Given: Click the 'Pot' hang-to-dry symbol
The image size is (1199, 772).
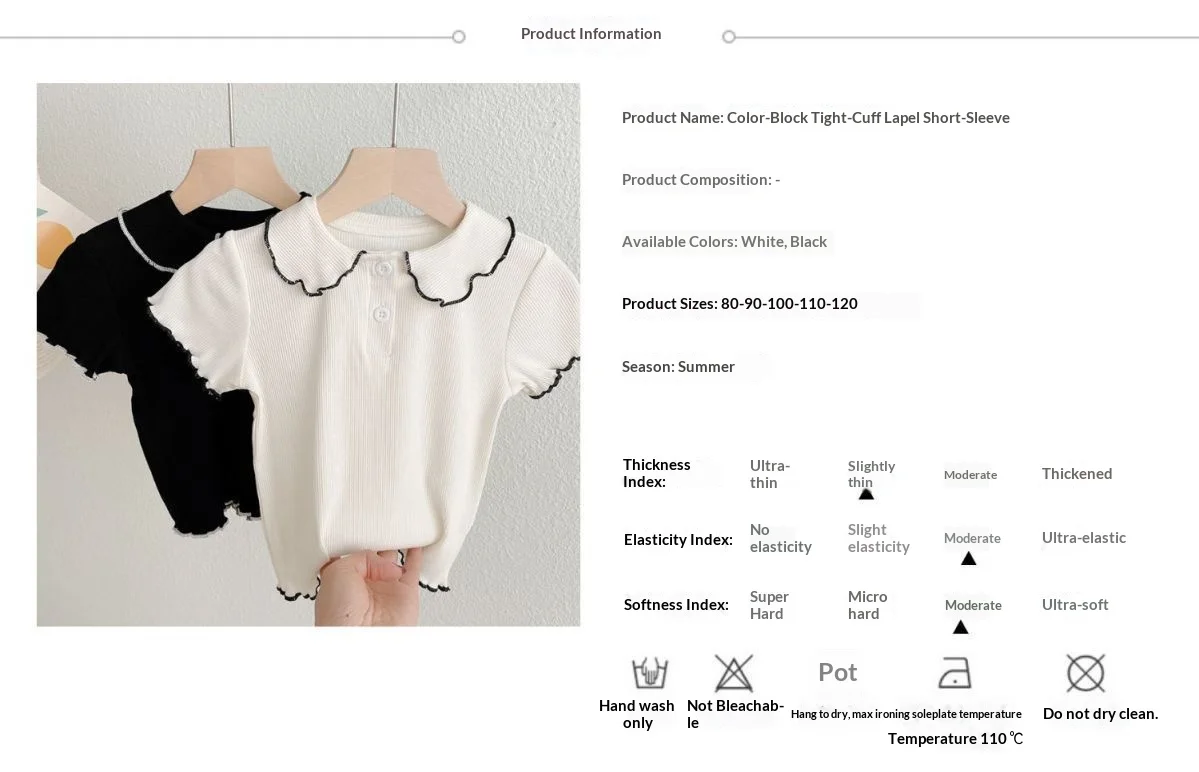Looking at the screenshot, I should point(837,673).
